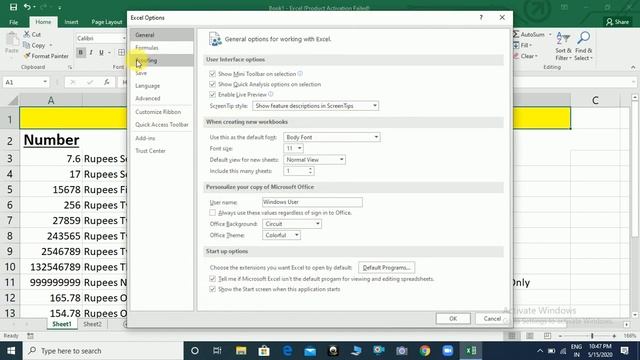The width and height of the screenshot is (640, 360).
Task: Launch Edge browser from taskbar
Action: pyautogui.click(x=287, y=351)
